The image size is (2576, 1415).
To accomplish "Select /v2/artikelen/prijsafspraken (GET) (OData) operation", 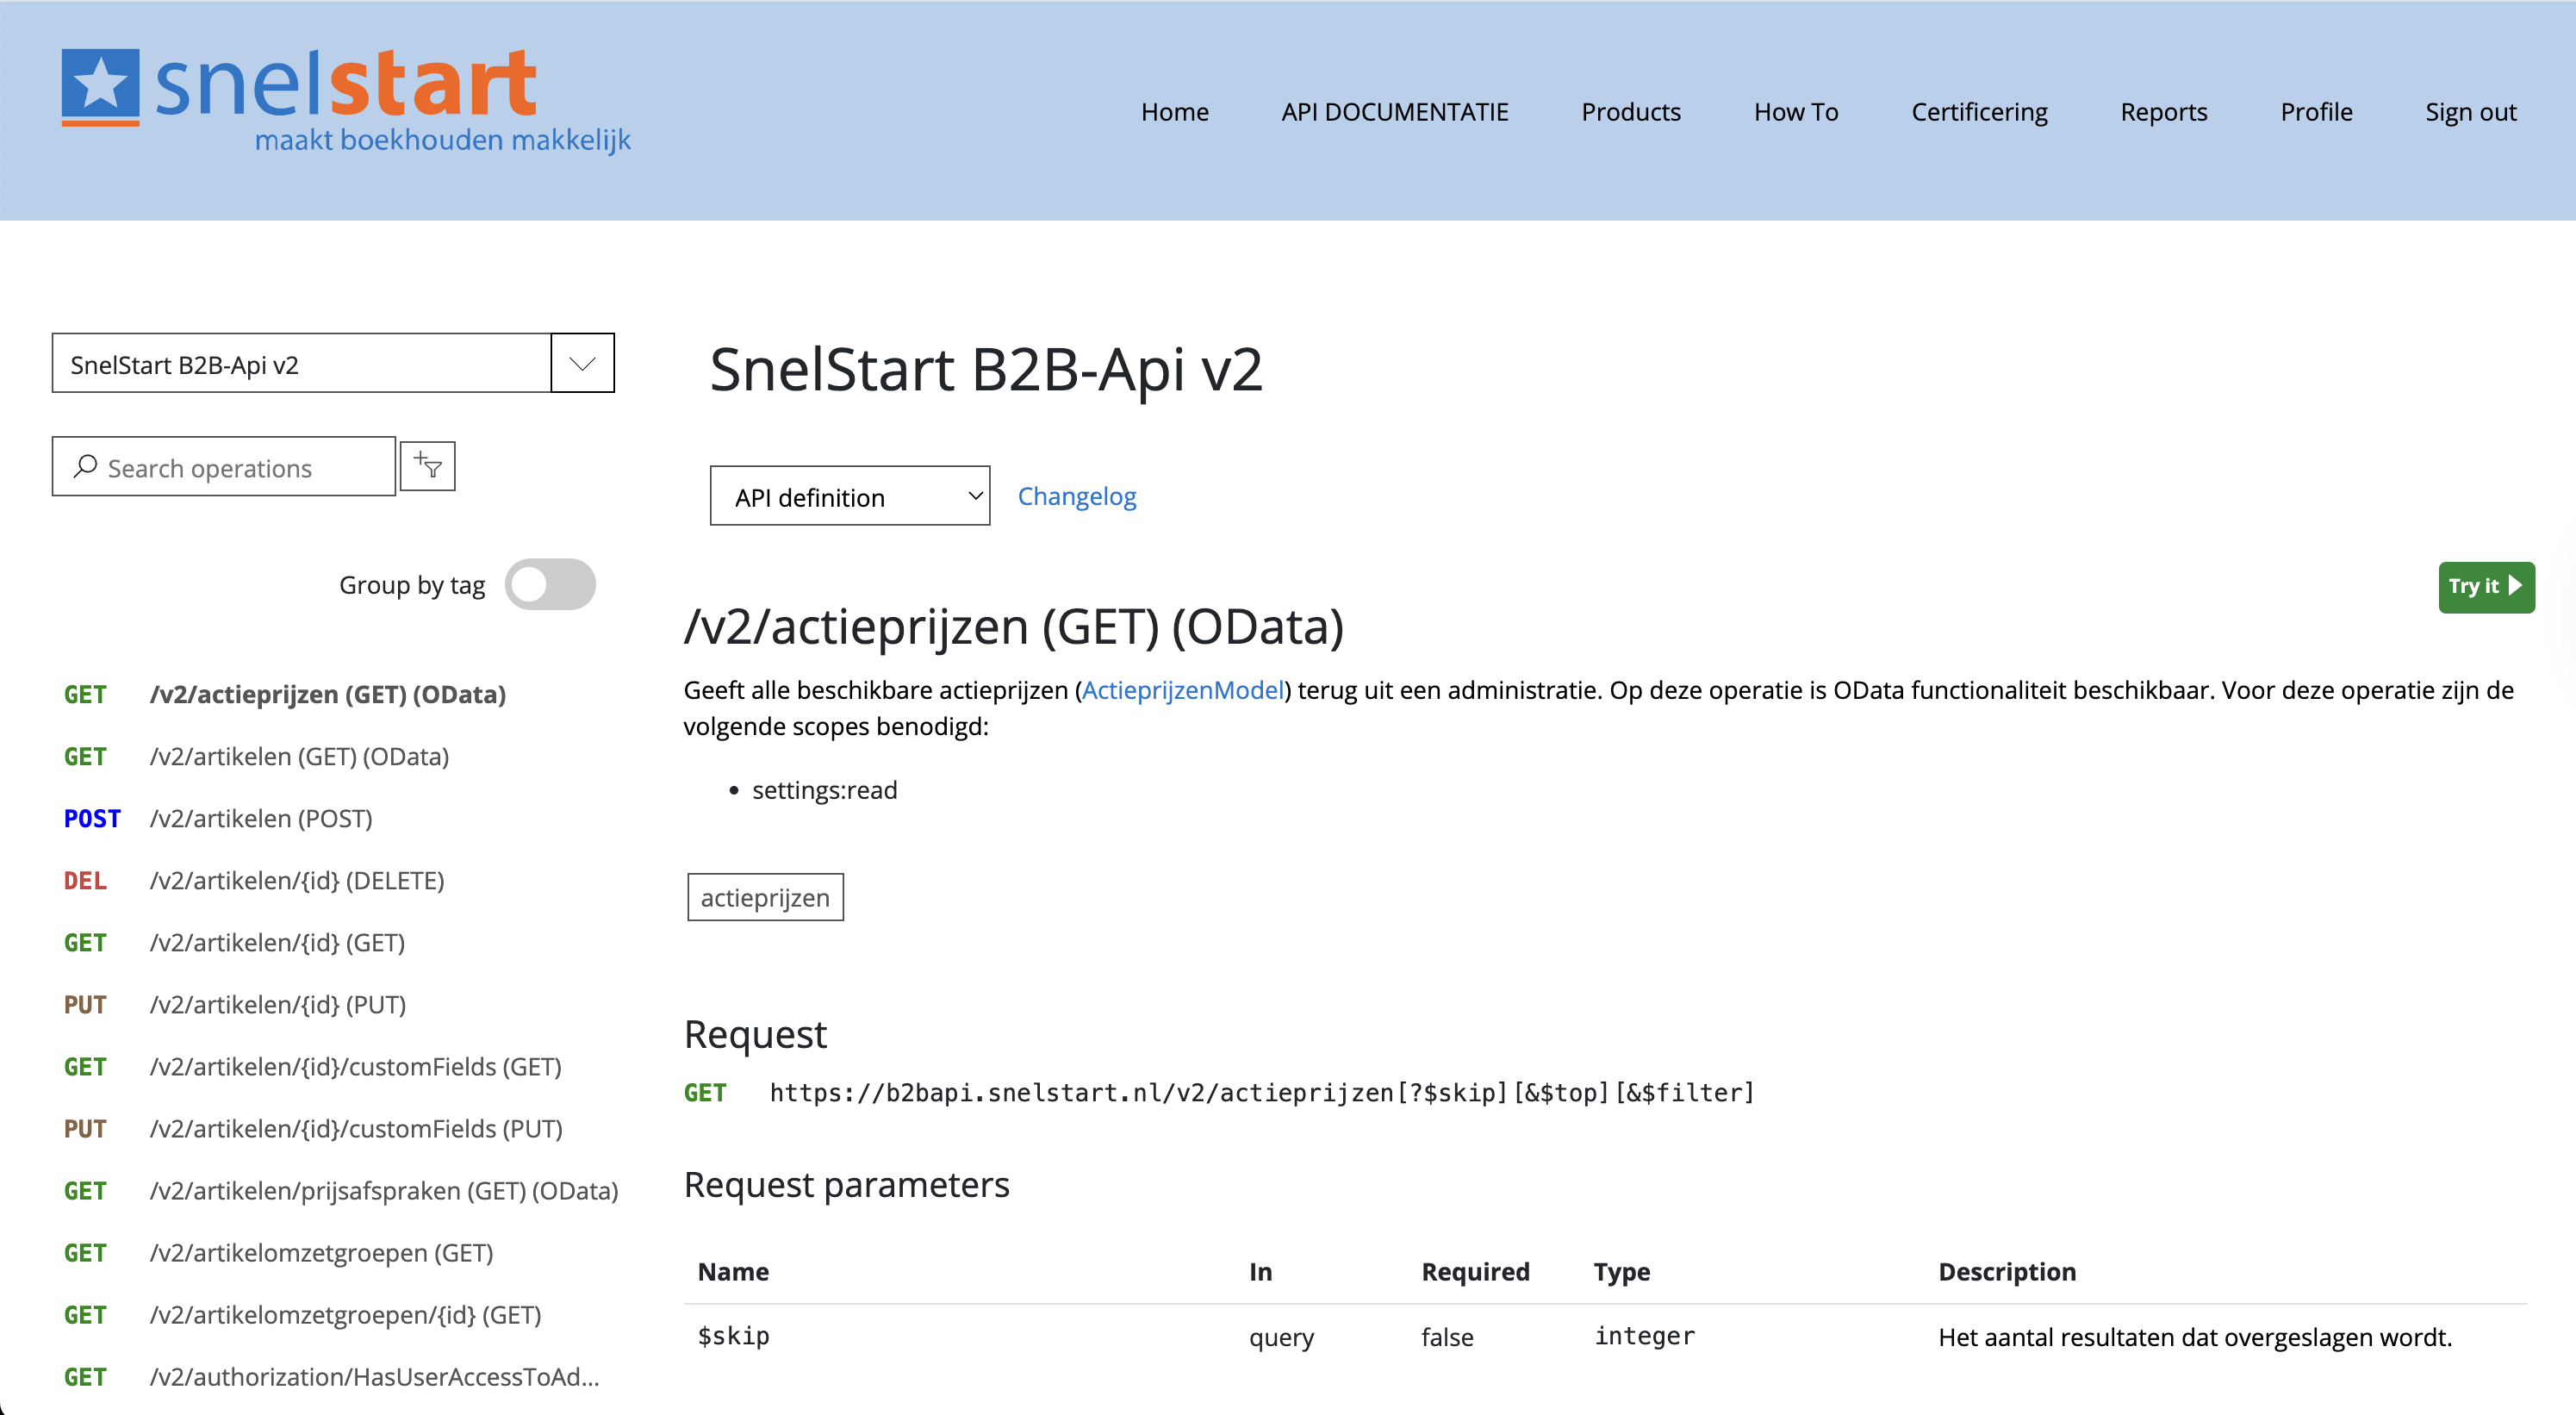I will tap(384, 1190).
